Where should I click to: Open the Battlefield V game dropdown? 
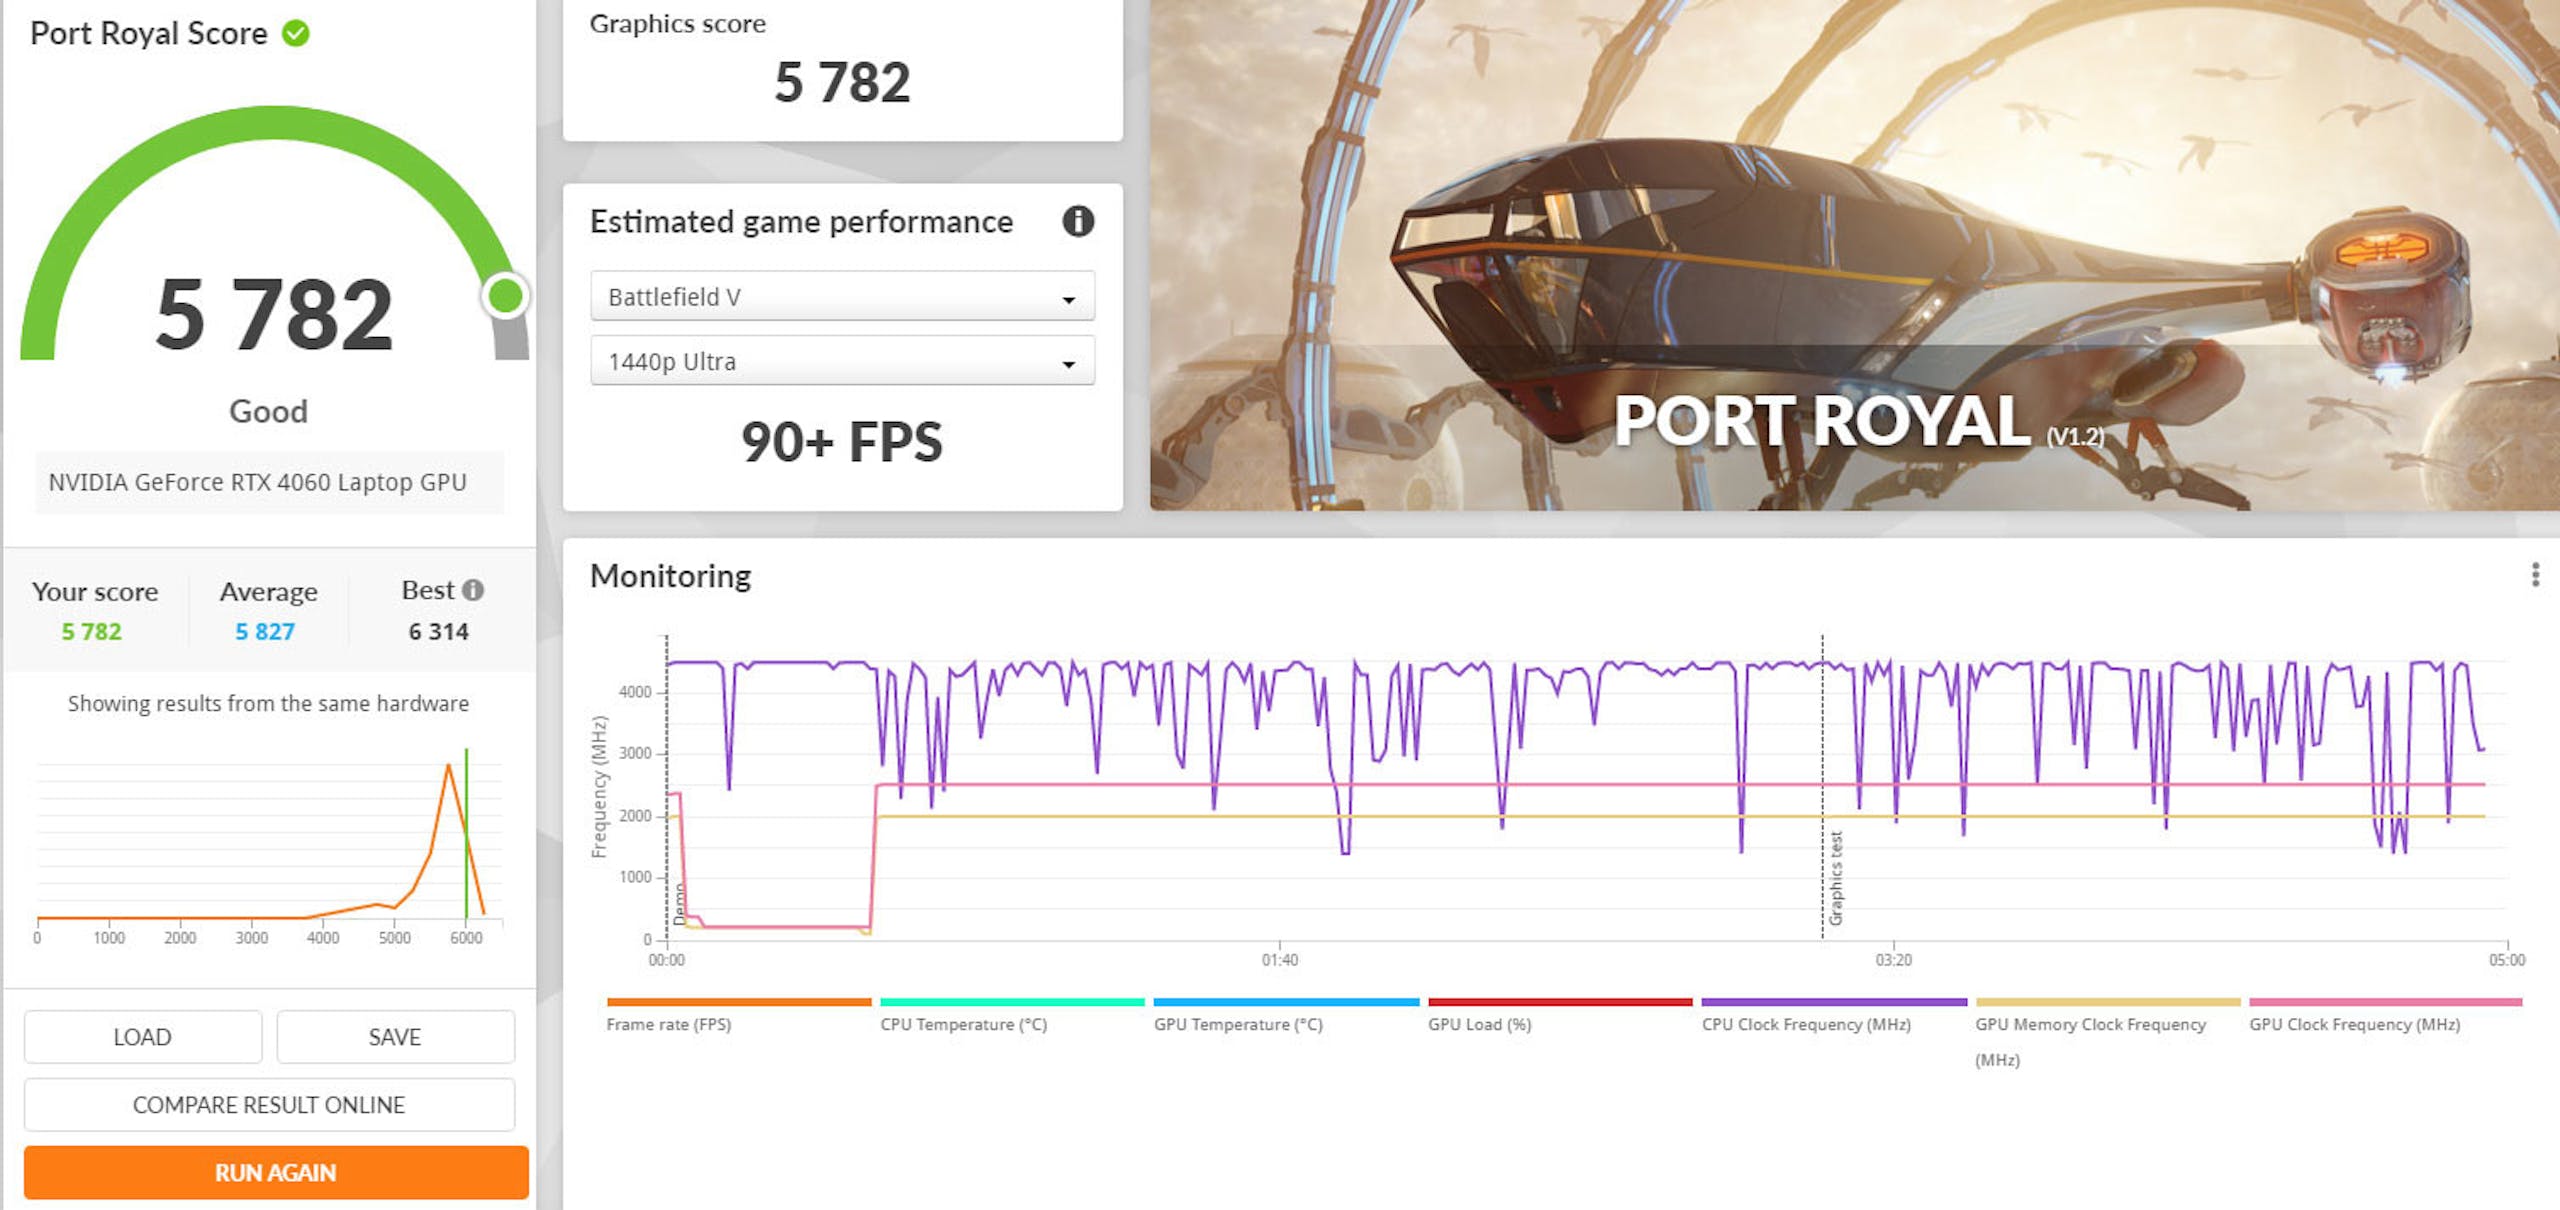842,296
